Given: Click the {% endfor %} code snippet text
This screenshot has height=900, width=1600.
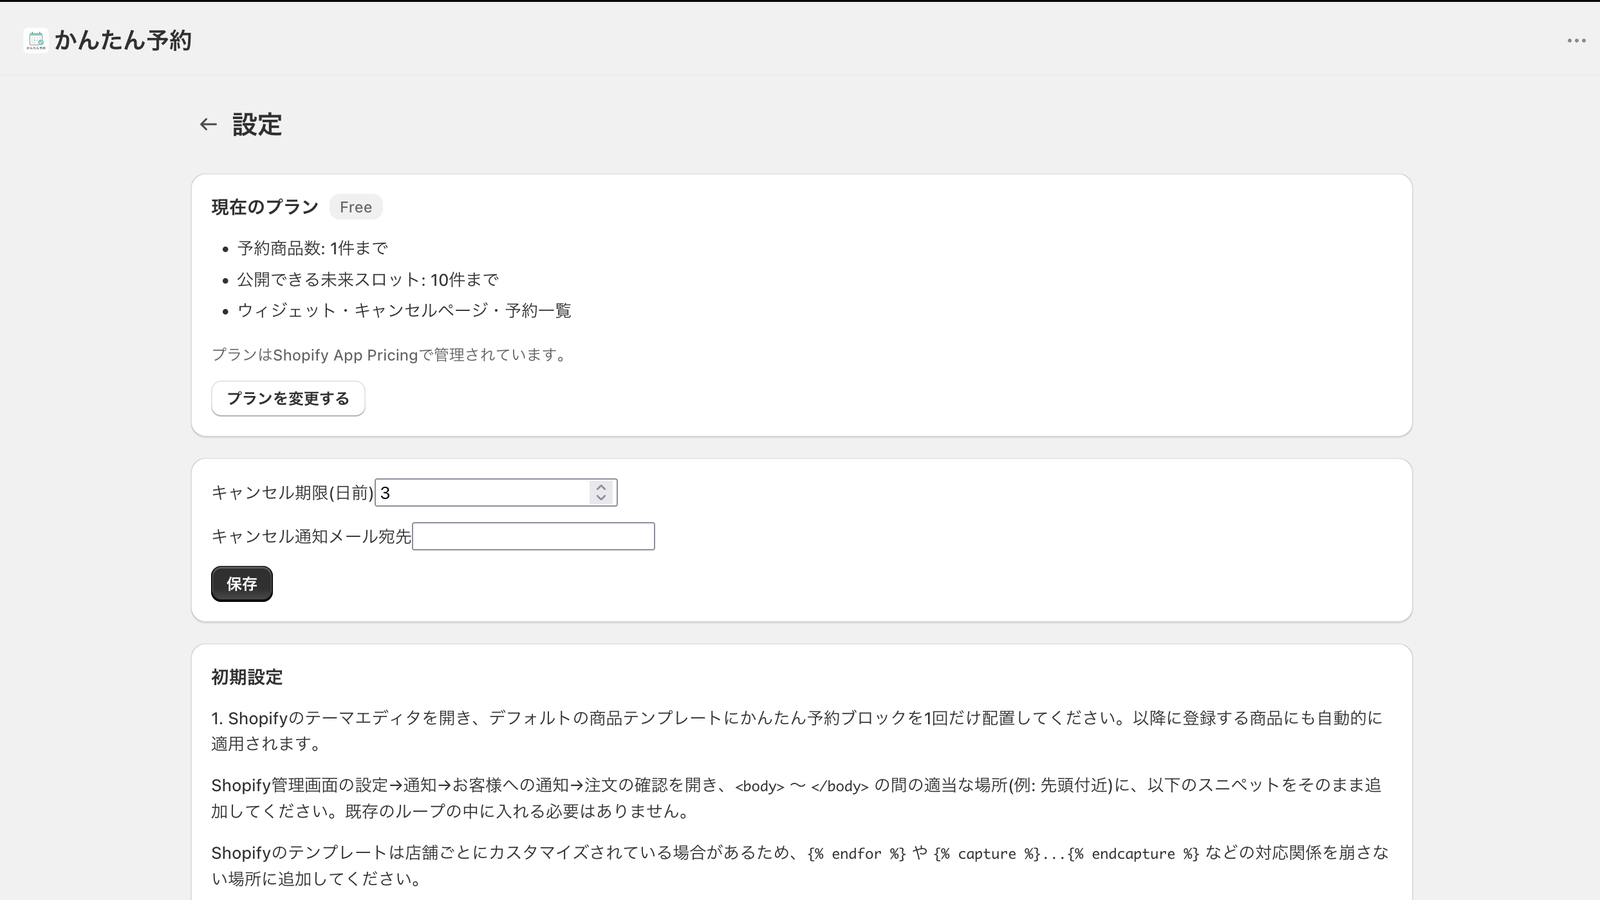Looking at the screenshot, I should coord(857,854).
